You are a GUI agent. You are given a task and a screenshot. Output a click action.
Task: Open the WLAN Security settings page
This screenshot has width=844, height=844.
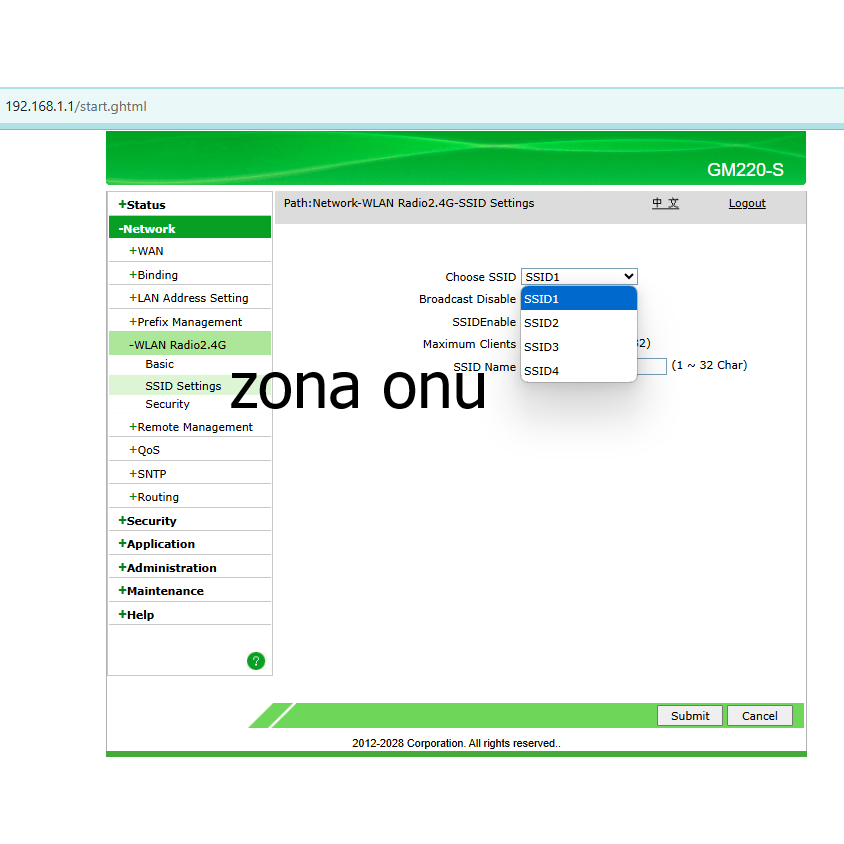[x=167, y=404]
